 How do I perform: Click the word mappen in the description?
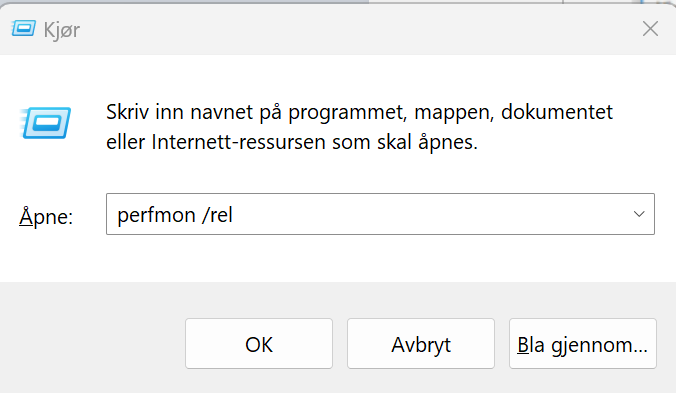click(454, 114)
